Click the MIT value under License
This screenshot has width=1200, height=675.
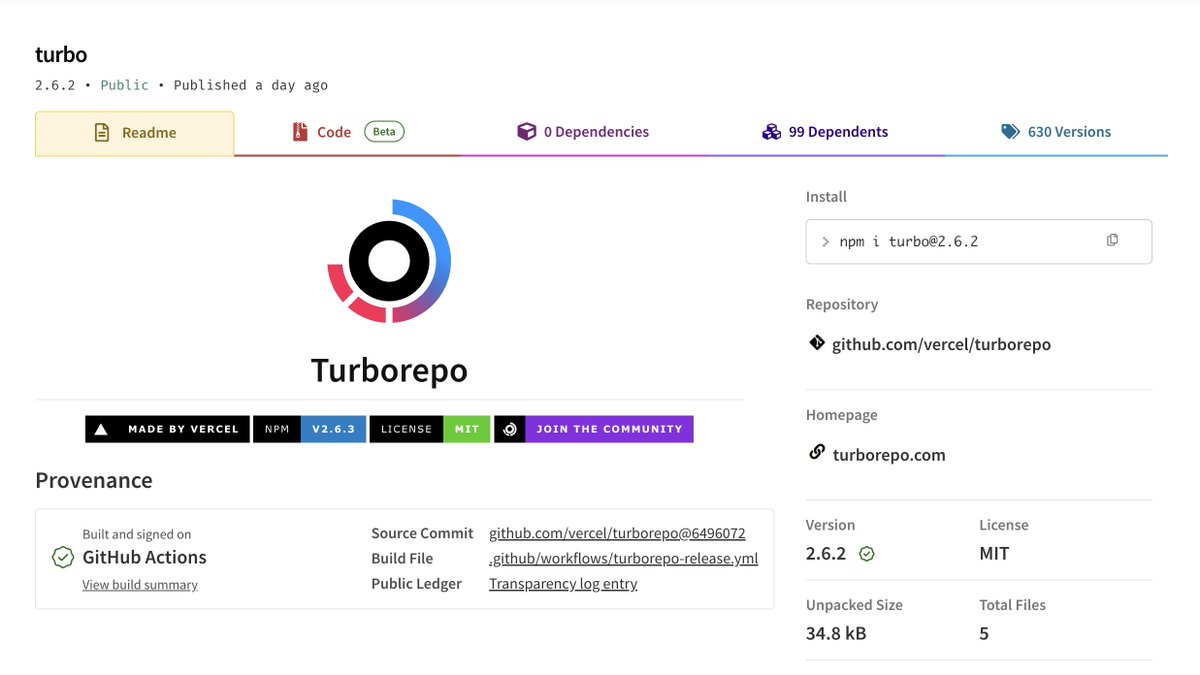[994, 553]
